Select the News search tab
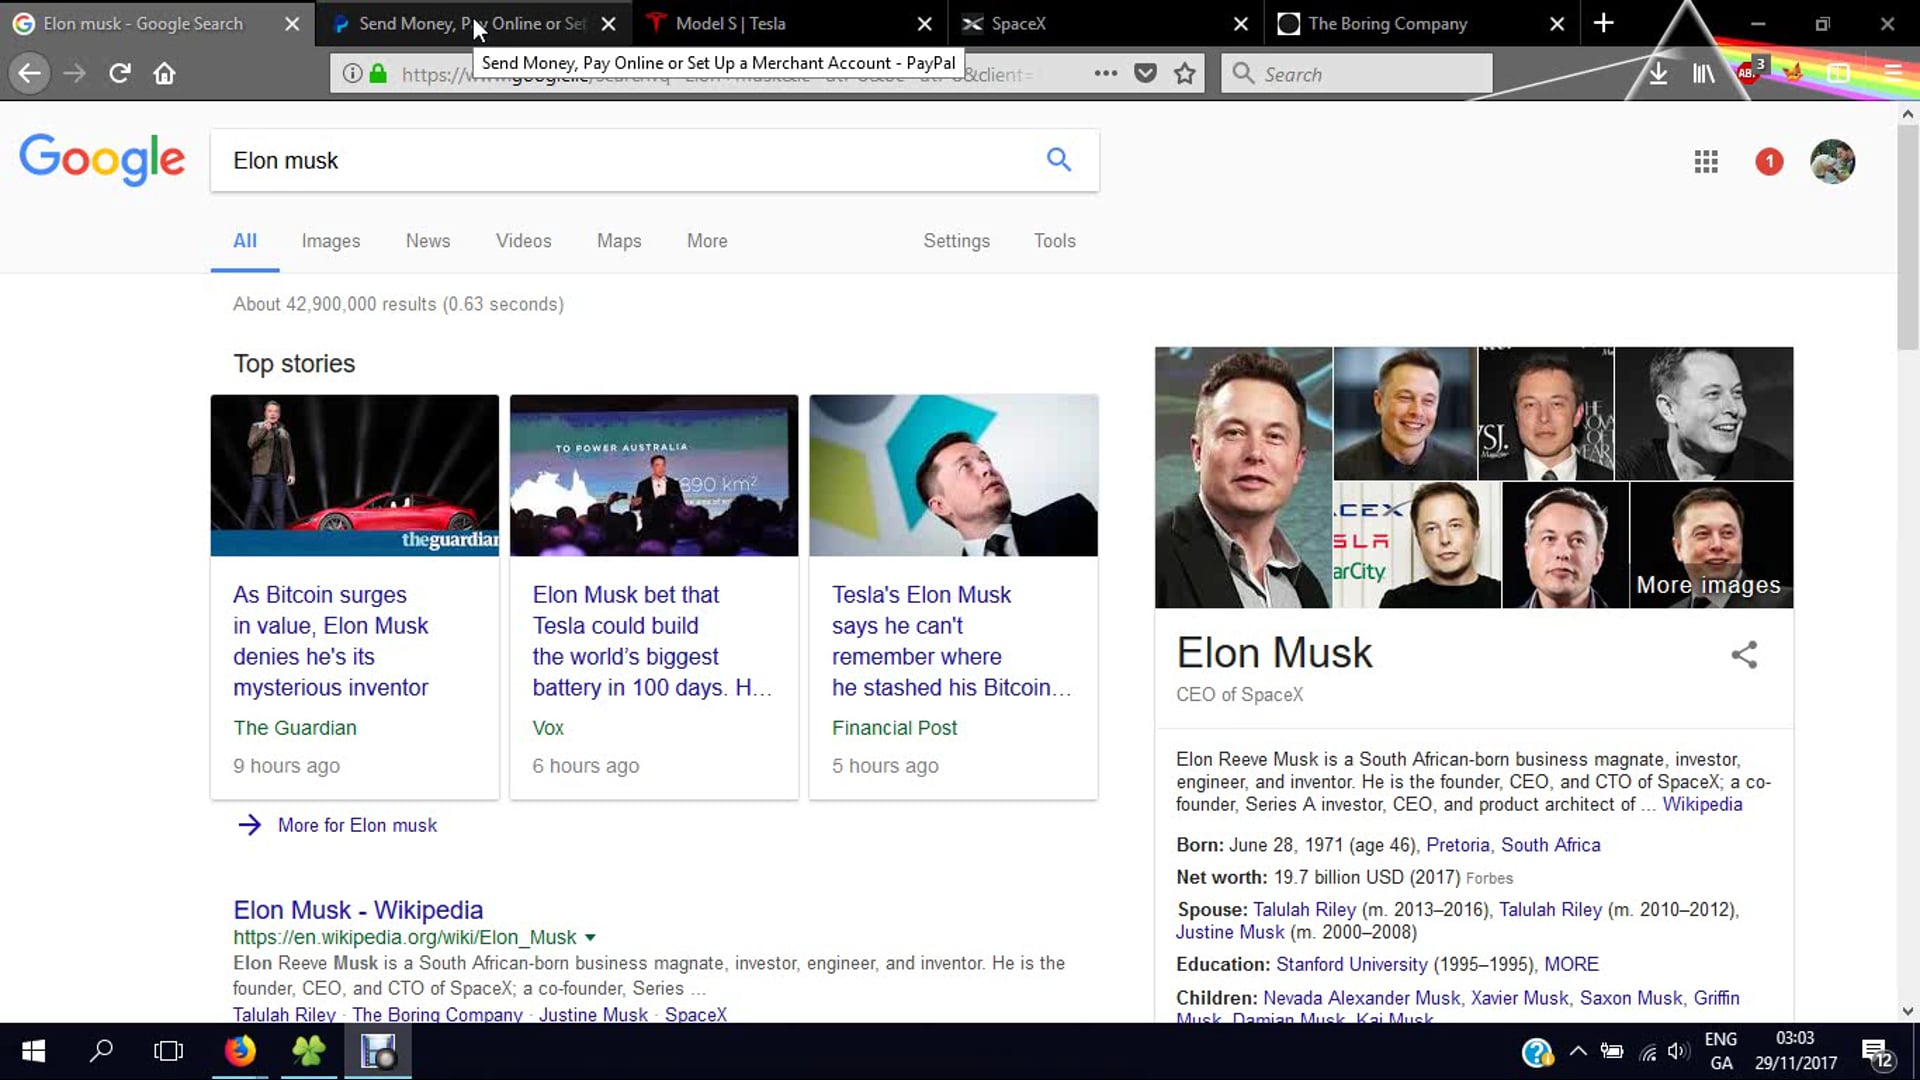 (428, 241)
